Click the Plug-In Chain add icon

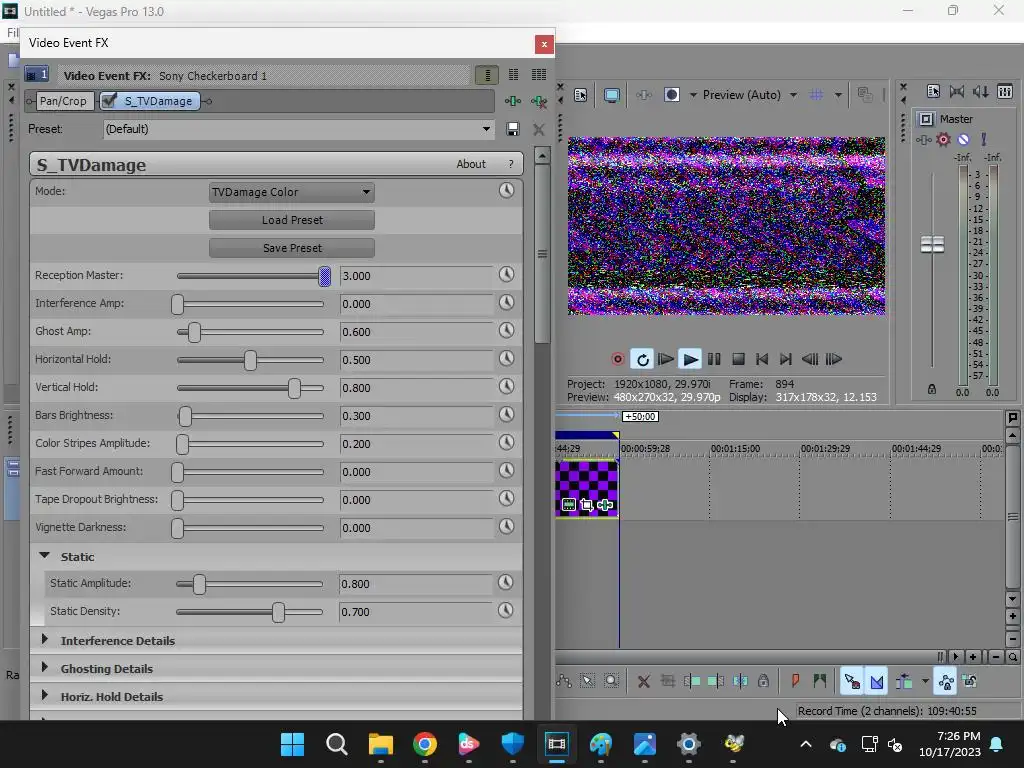513,101
